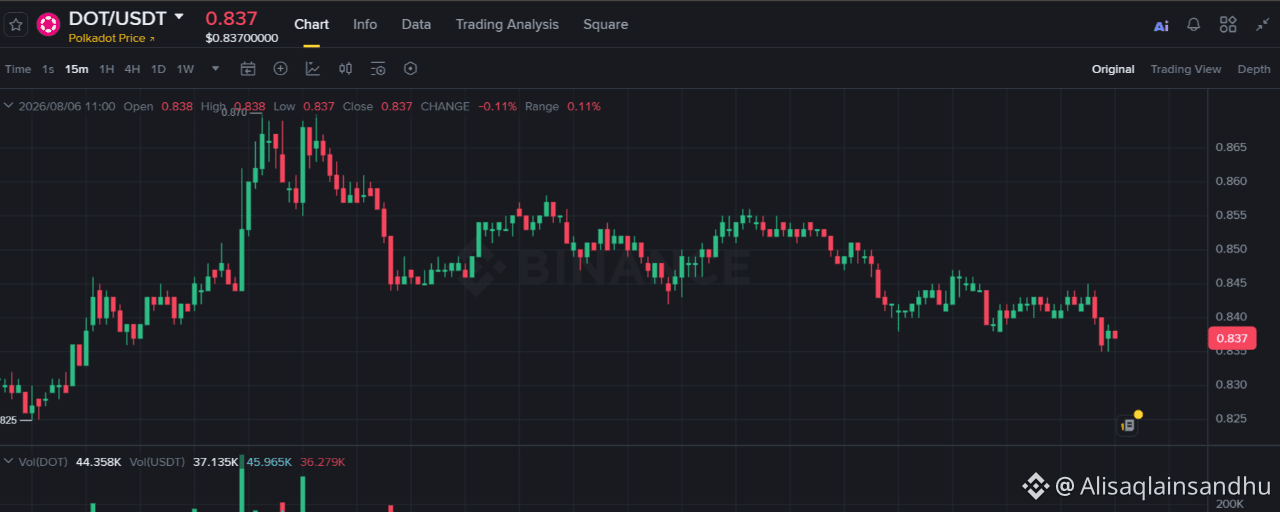Click the Low label in OHLC row
The width and height of the screenshot is (1280, 512).
click(284, 106)
